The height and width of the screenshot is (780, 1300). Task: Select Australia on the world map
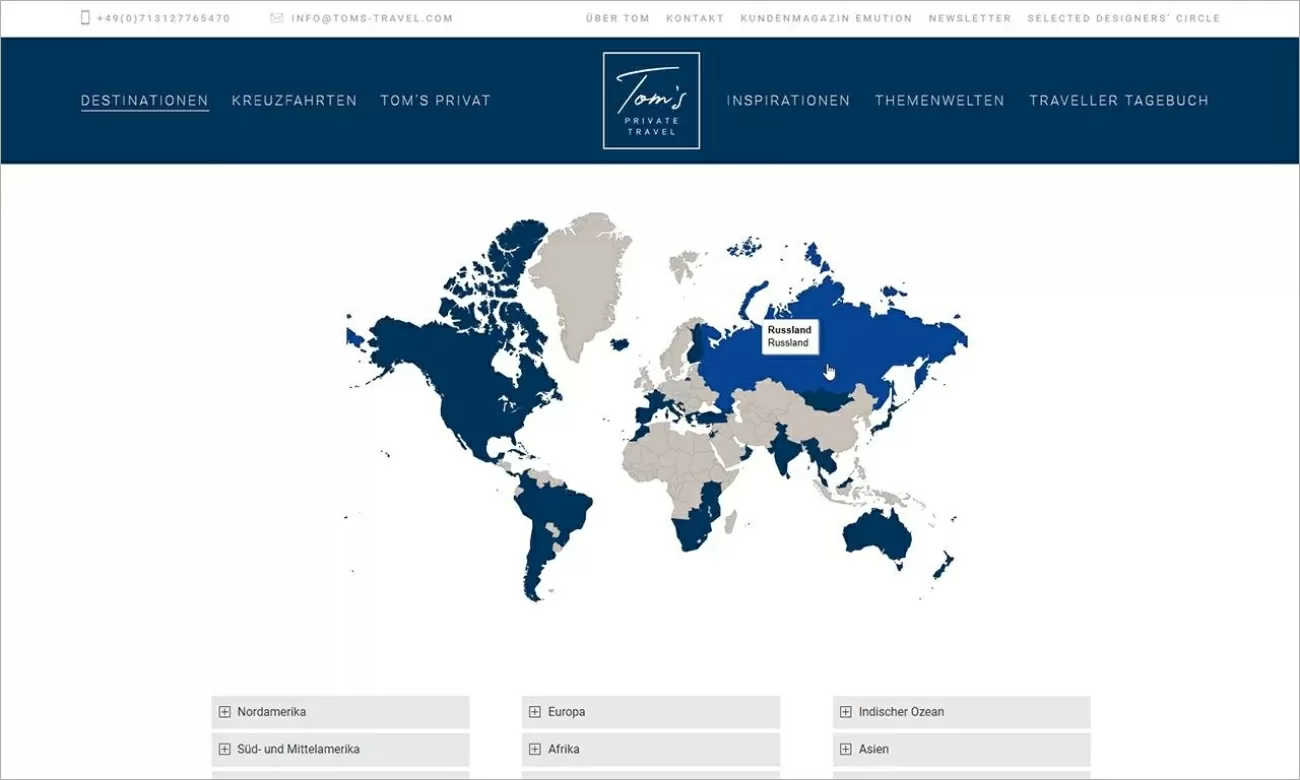pos(877,533)
